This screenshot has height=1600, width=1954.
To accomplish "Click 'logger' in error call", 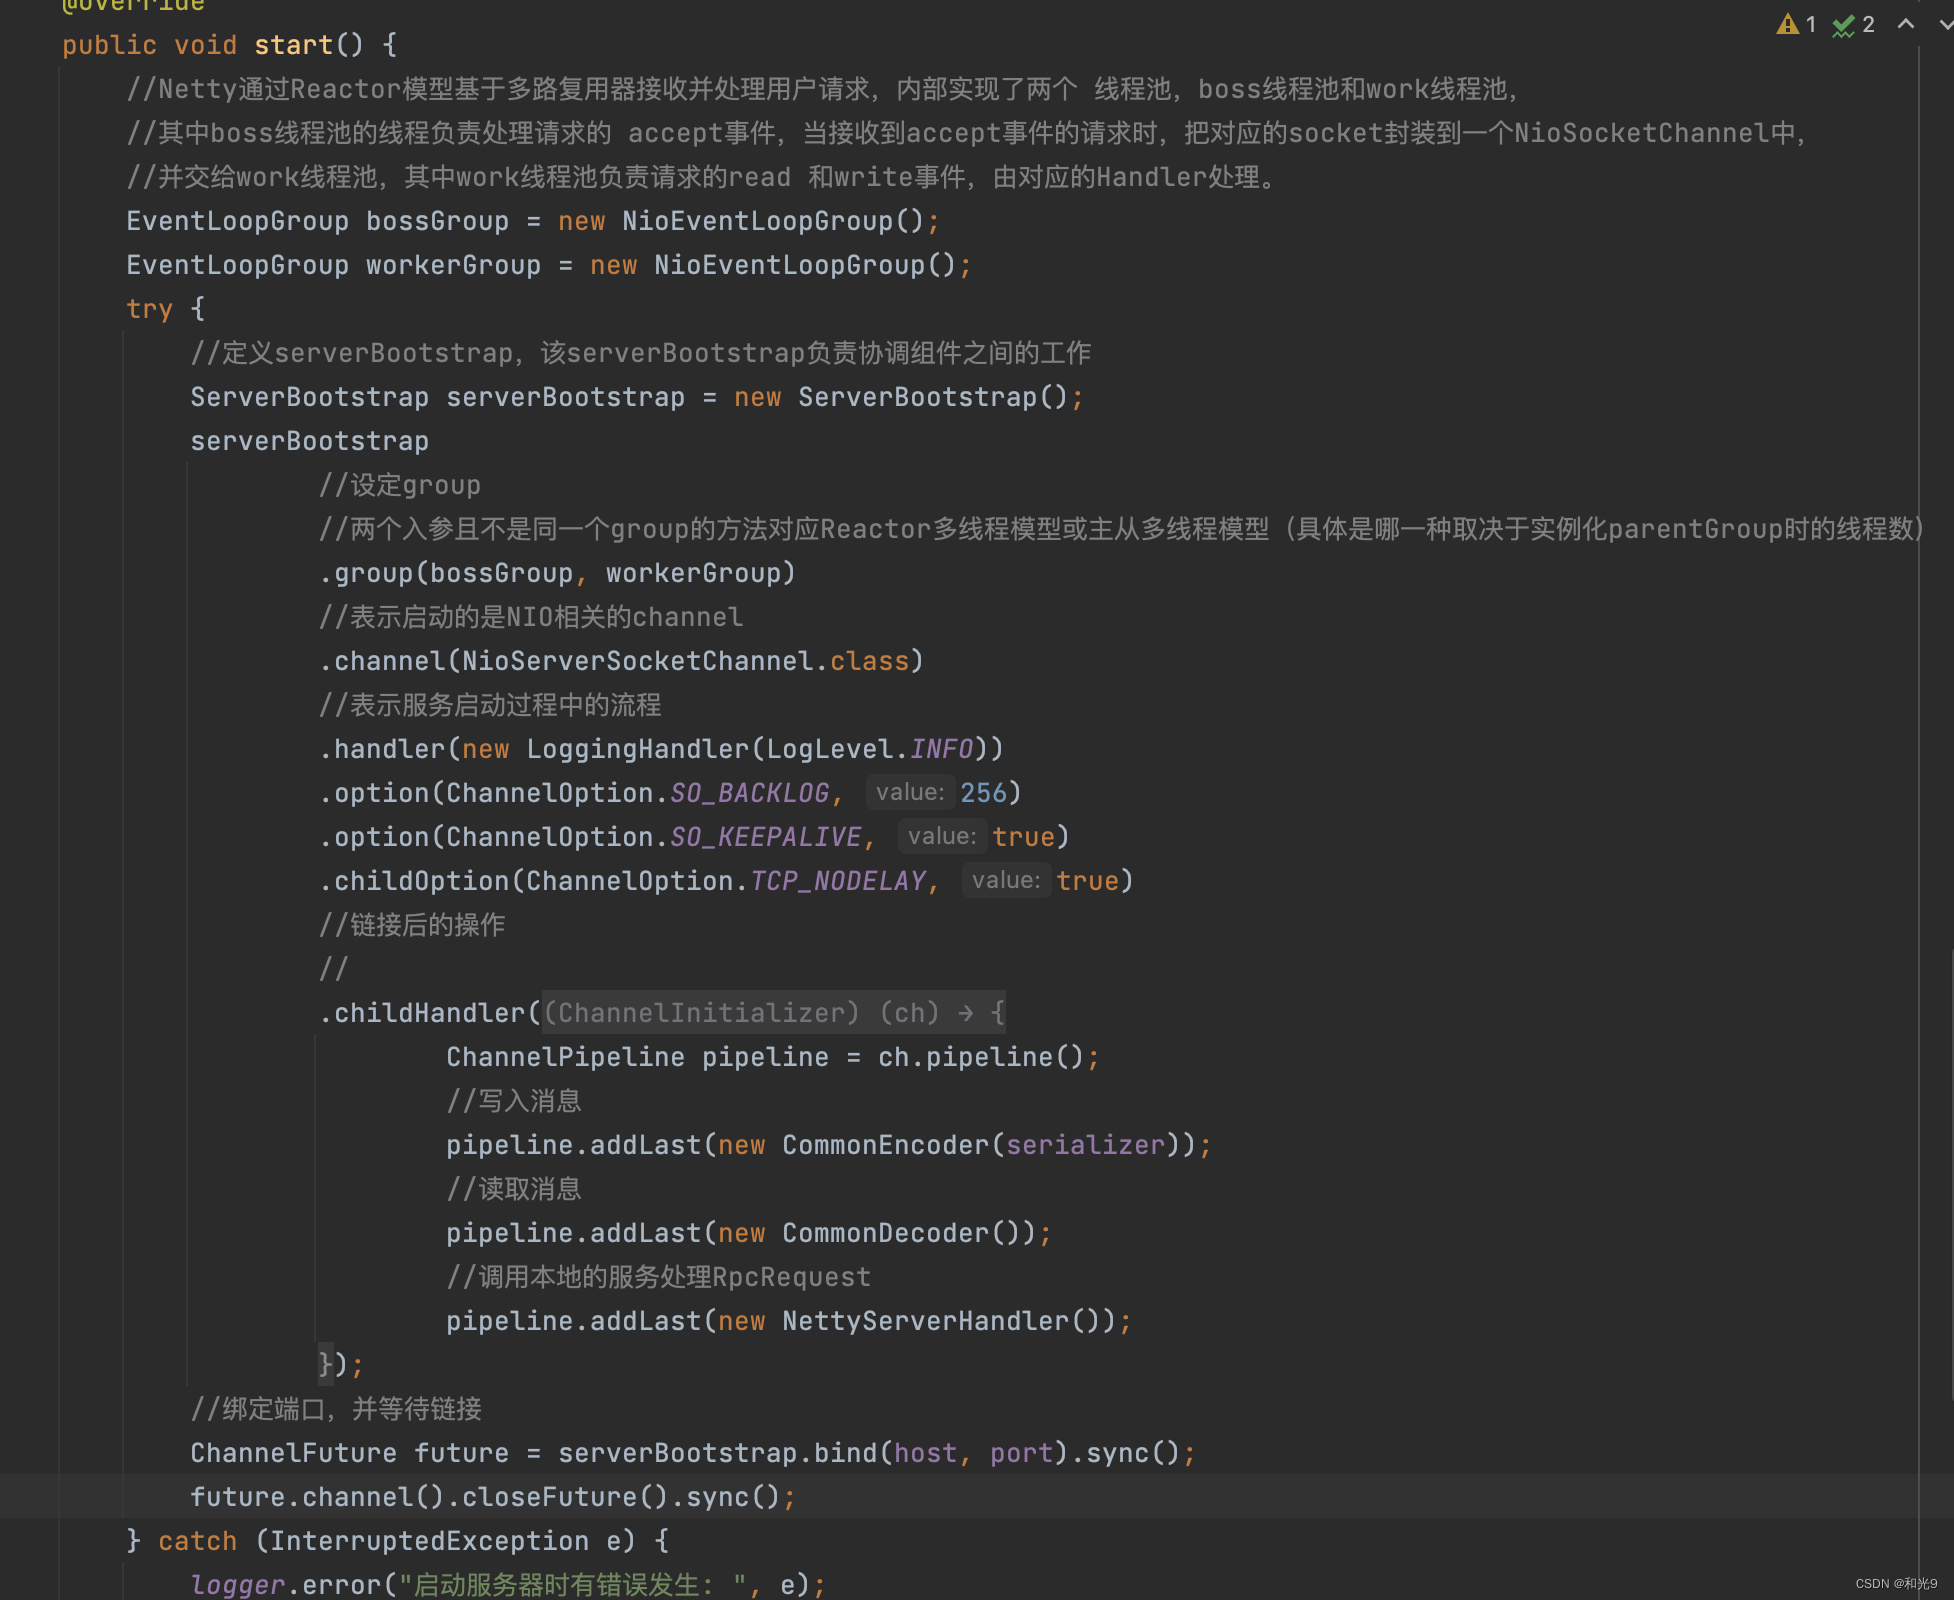I will coord(237,1585).
